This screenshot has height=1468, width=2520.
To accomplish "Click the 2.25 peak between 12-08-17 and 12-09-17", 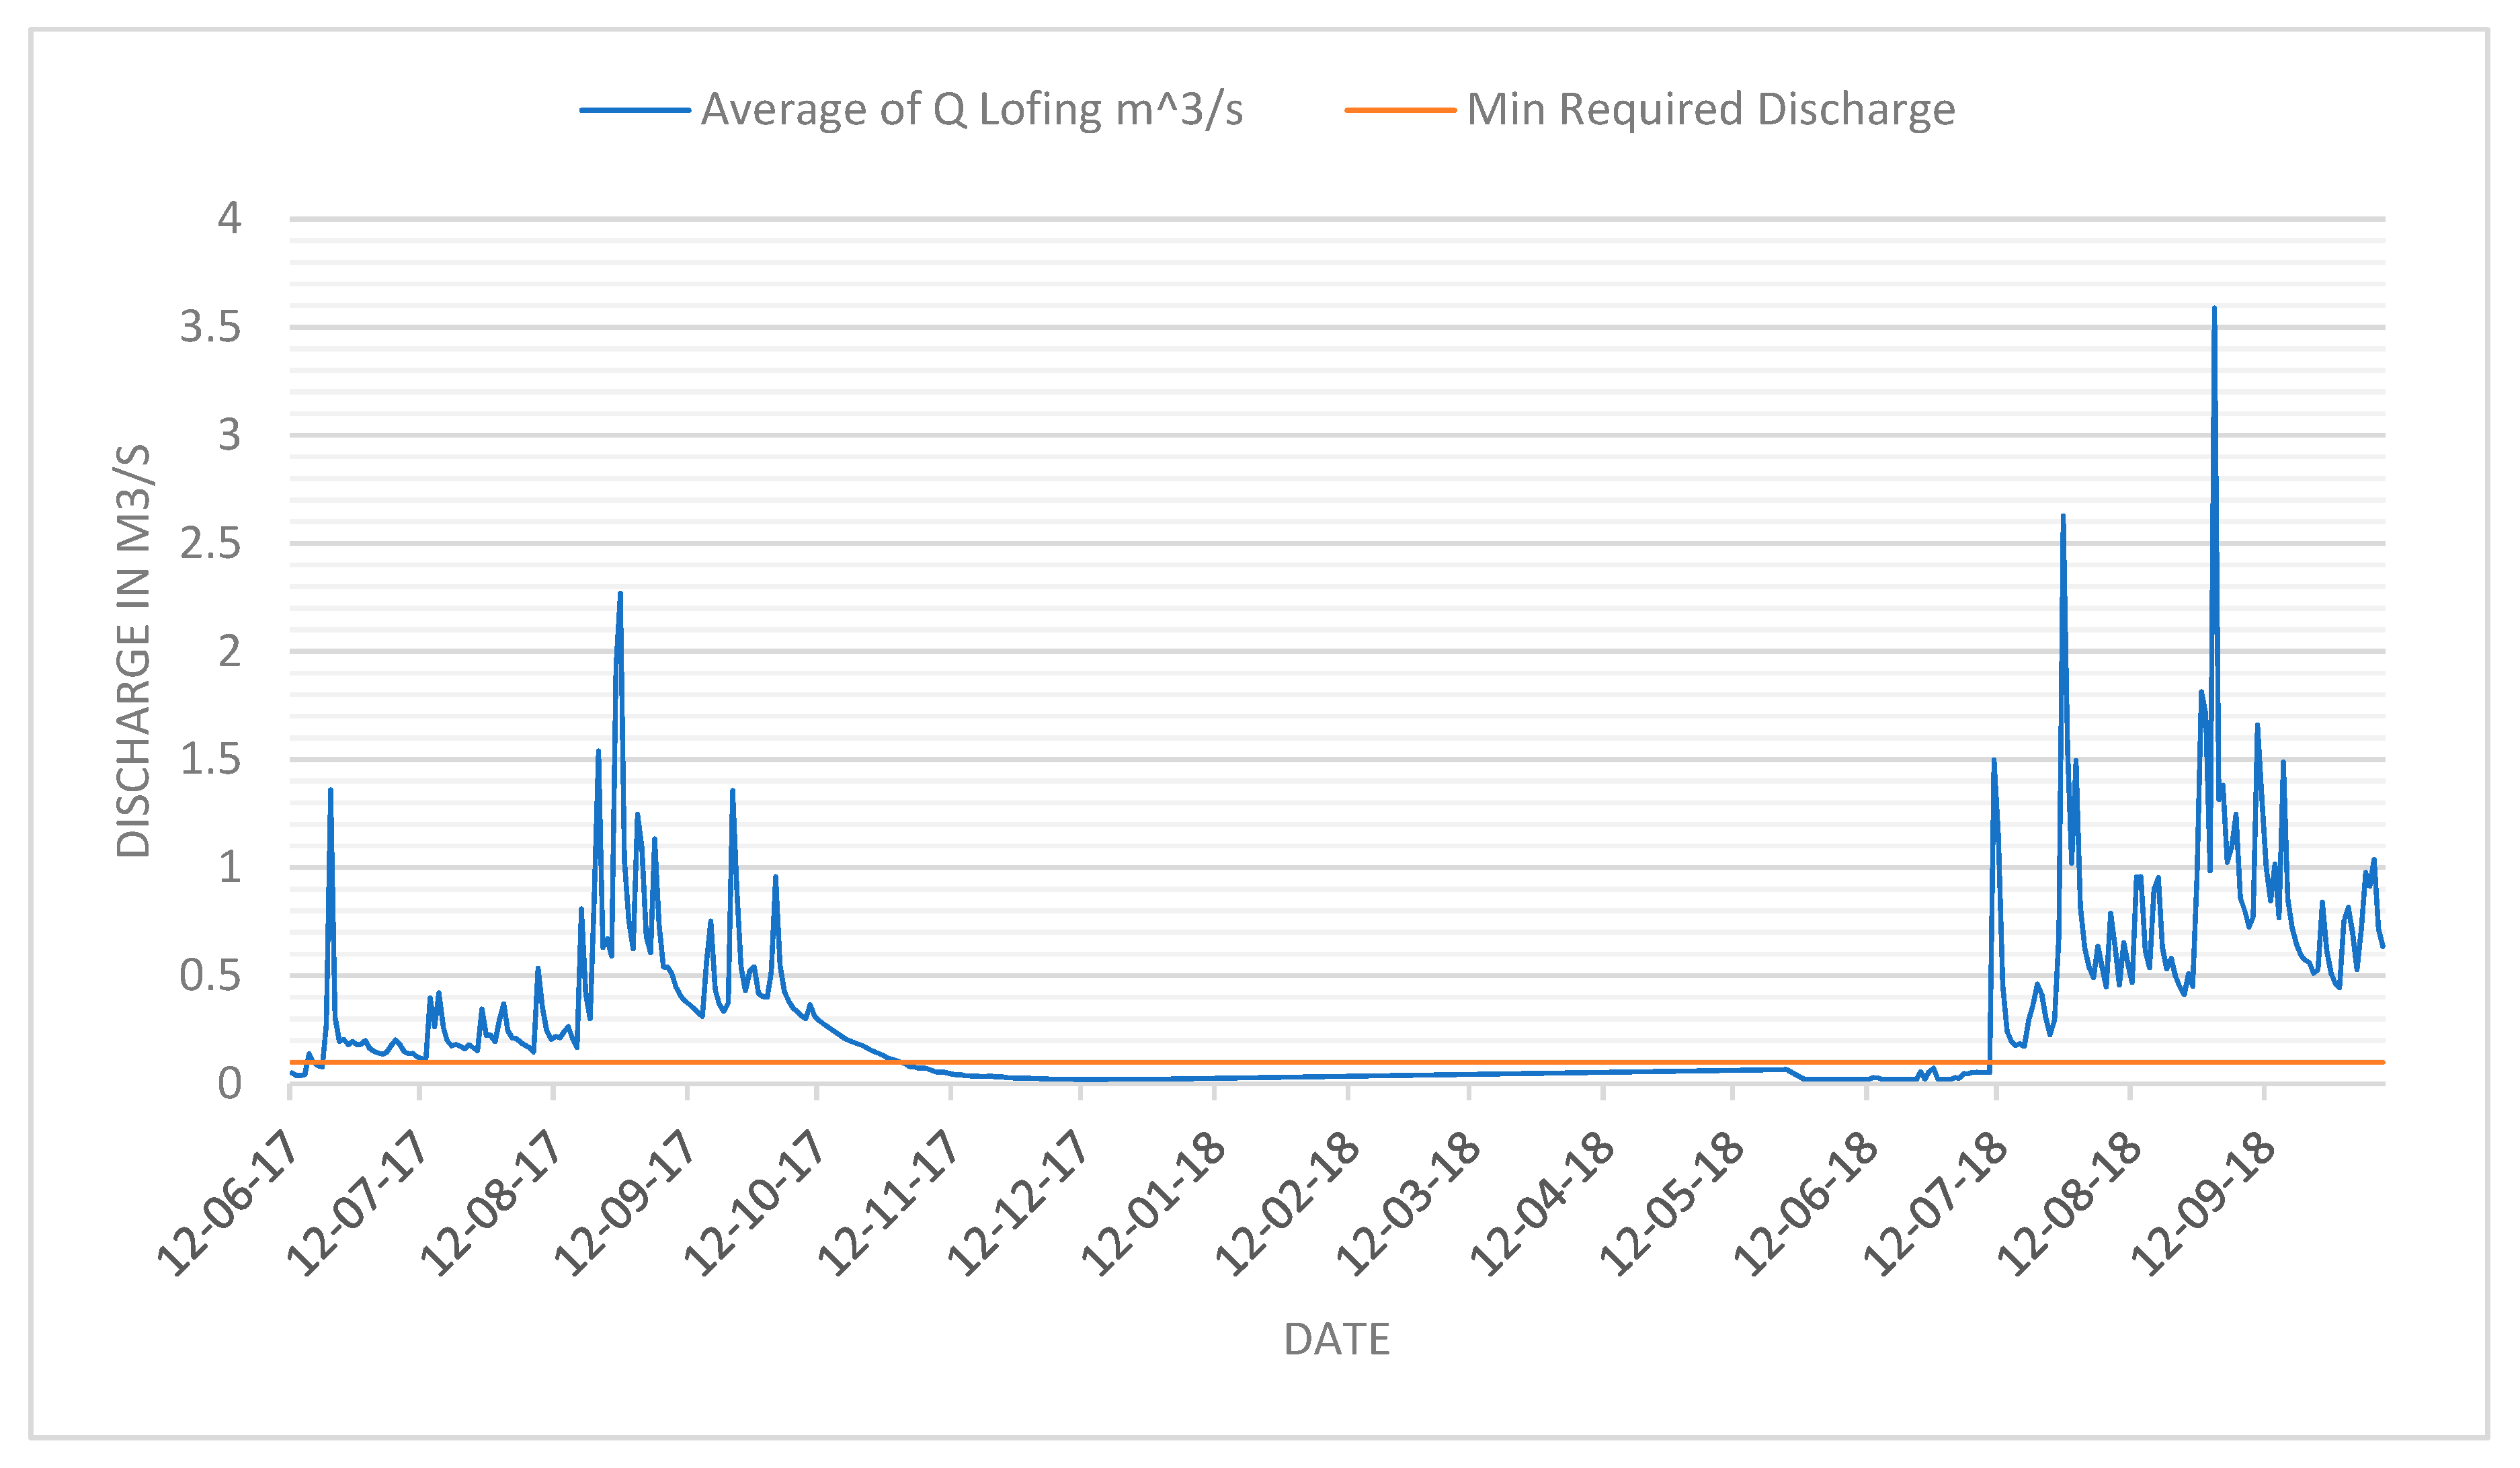I will [x=620, y=595].
